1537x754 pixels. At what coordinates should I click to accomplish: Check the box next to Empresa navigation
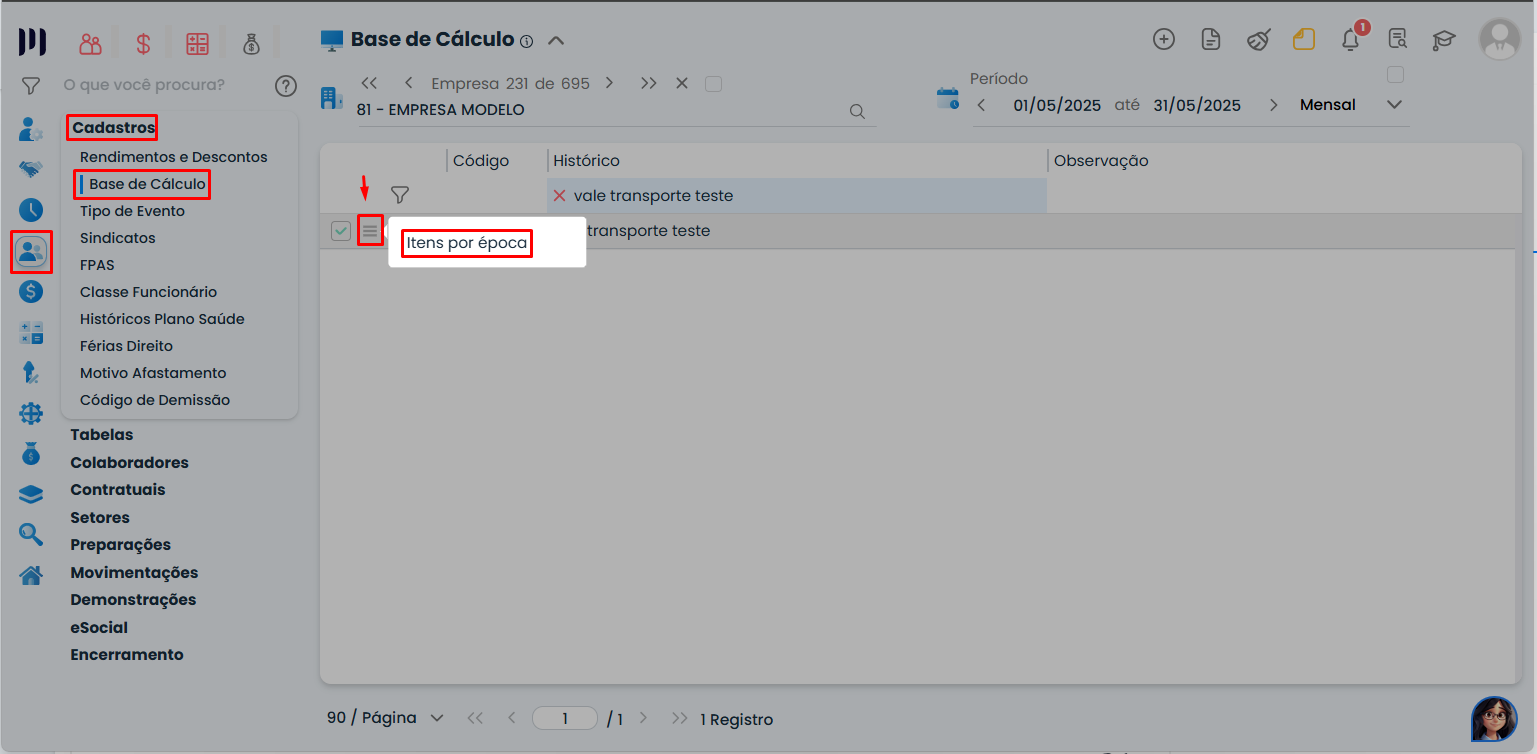point(713,84)
